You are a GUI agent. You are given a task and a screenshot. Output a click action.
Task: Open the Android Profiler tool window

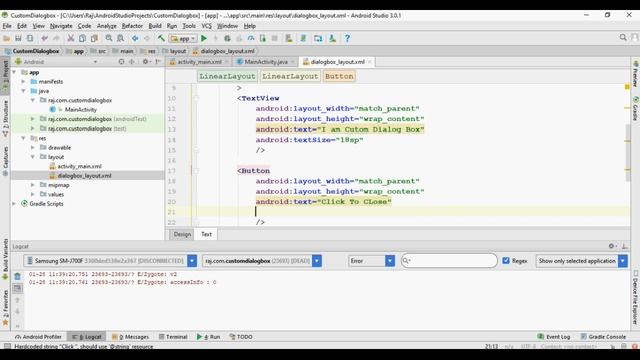pyautogui.click(x=38, y=337)
